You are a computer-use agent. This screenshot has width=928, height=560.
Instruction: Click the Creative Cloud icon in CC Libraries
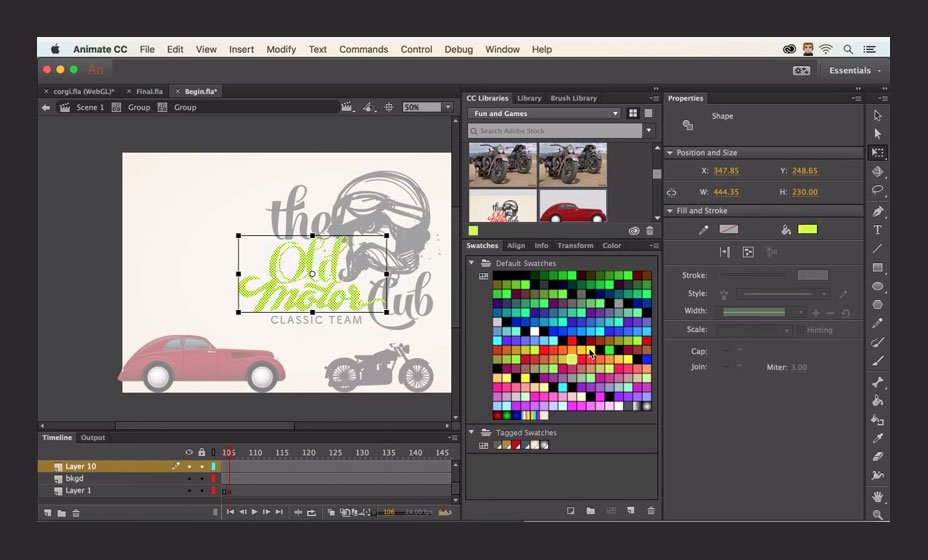pos(633,231)
